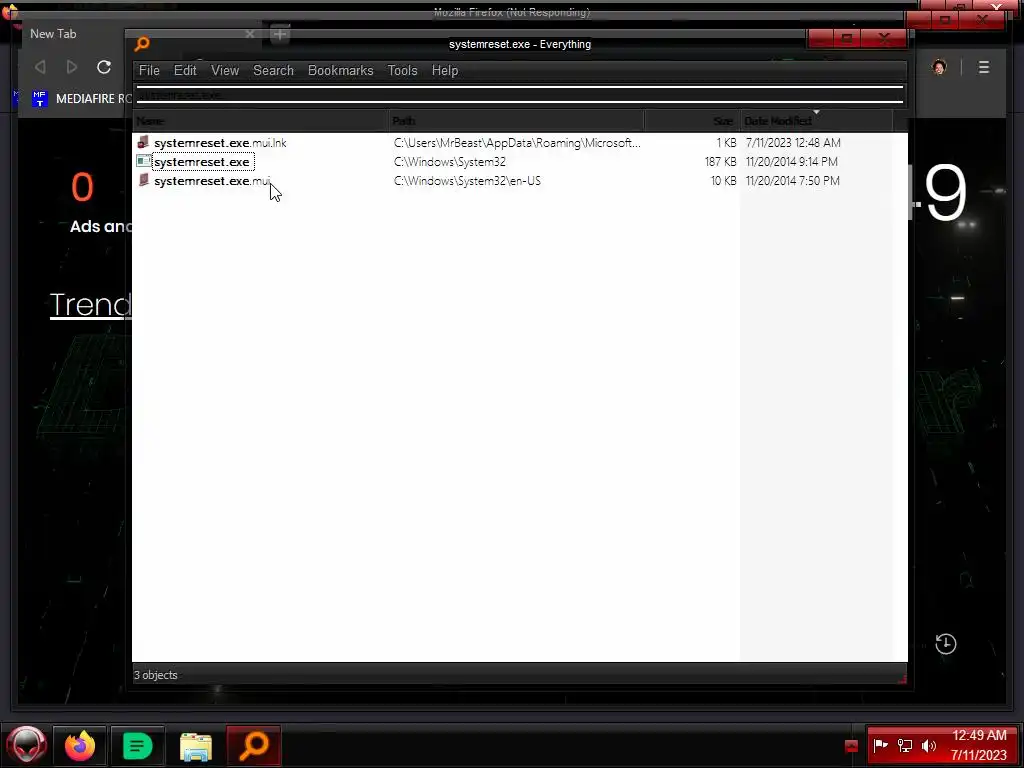1024x768 pixels.
Task: Reload the page in Firefox
Action: tap(104, 67)
